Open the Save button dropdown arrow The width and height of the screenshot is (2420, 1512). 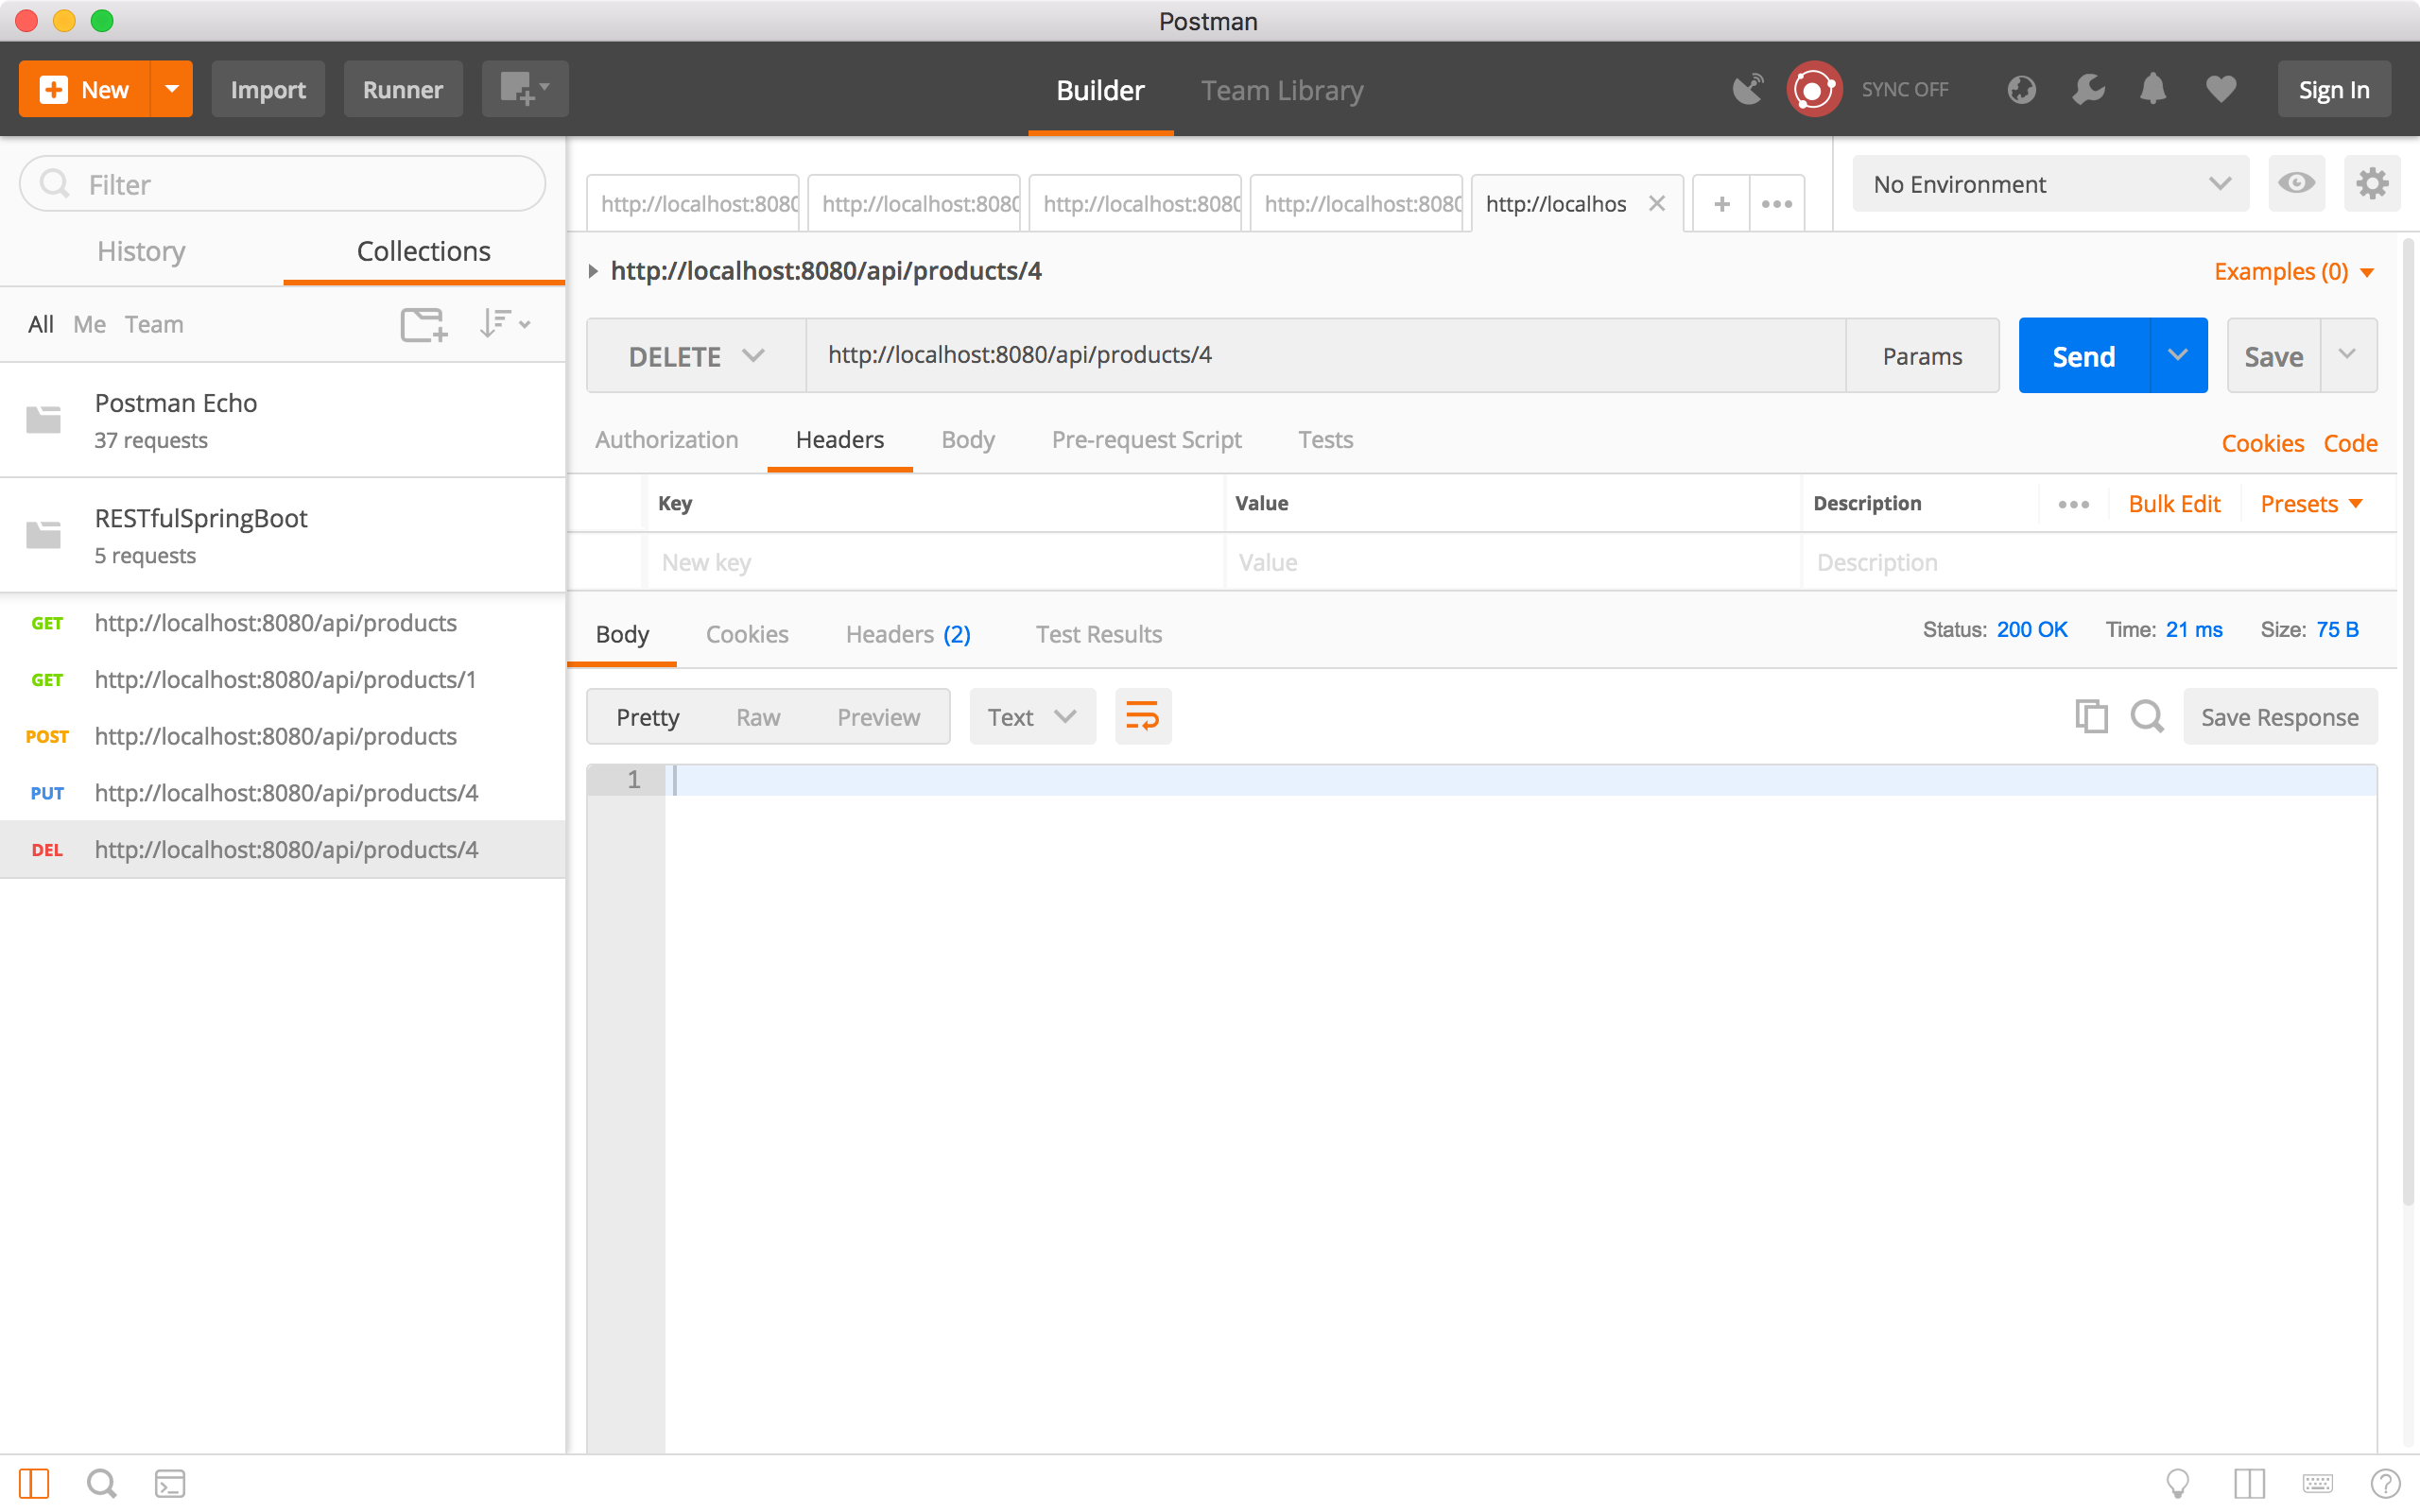click(x=2348, y=356)
